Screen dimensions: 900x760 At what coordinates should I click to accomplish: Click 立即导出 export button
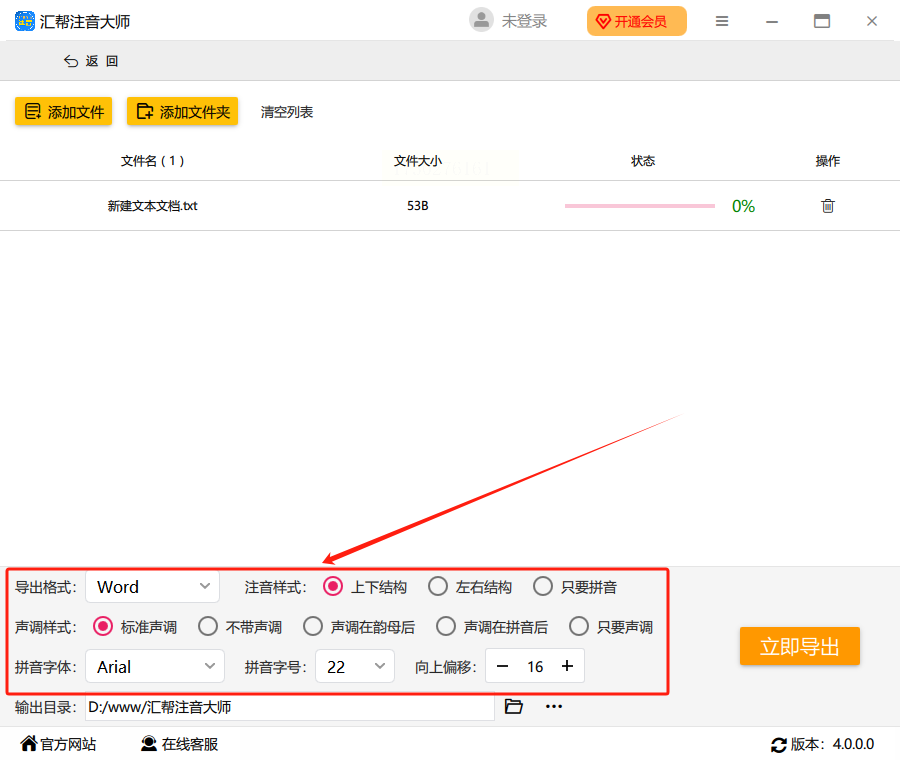point(800,646)
